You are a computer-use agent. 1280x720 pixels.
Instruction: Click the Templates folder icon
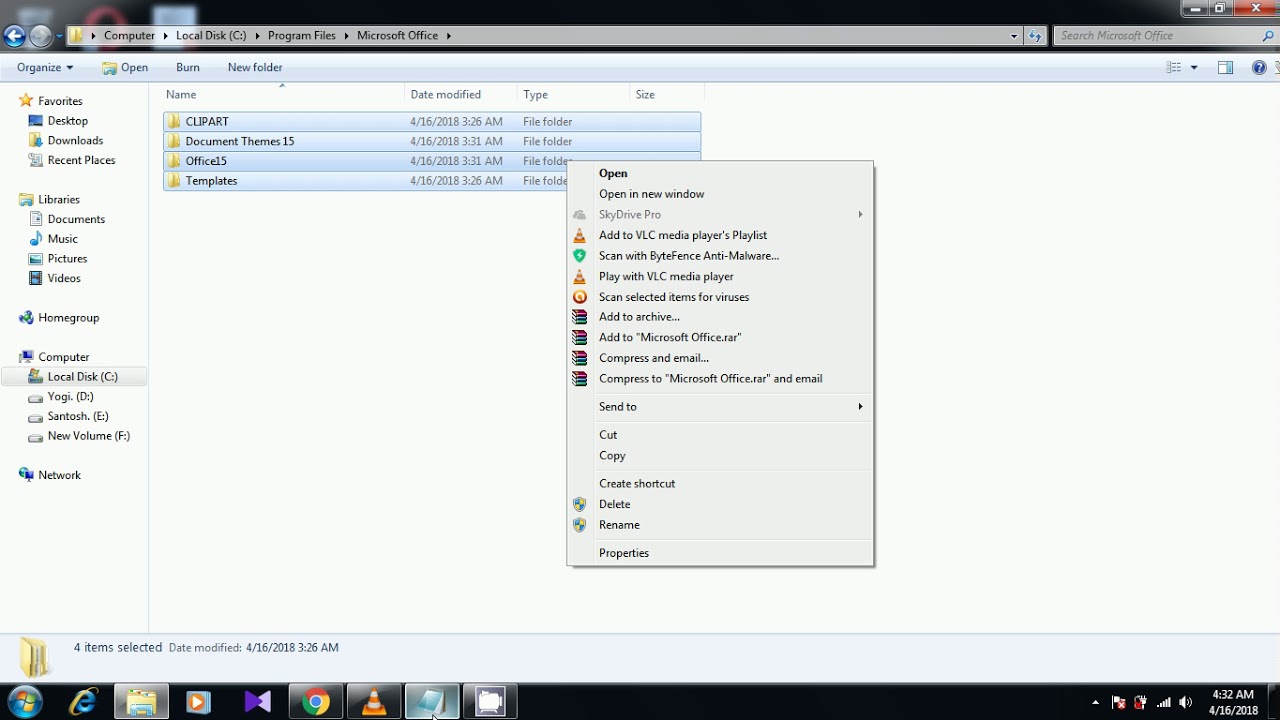point(174,181)
